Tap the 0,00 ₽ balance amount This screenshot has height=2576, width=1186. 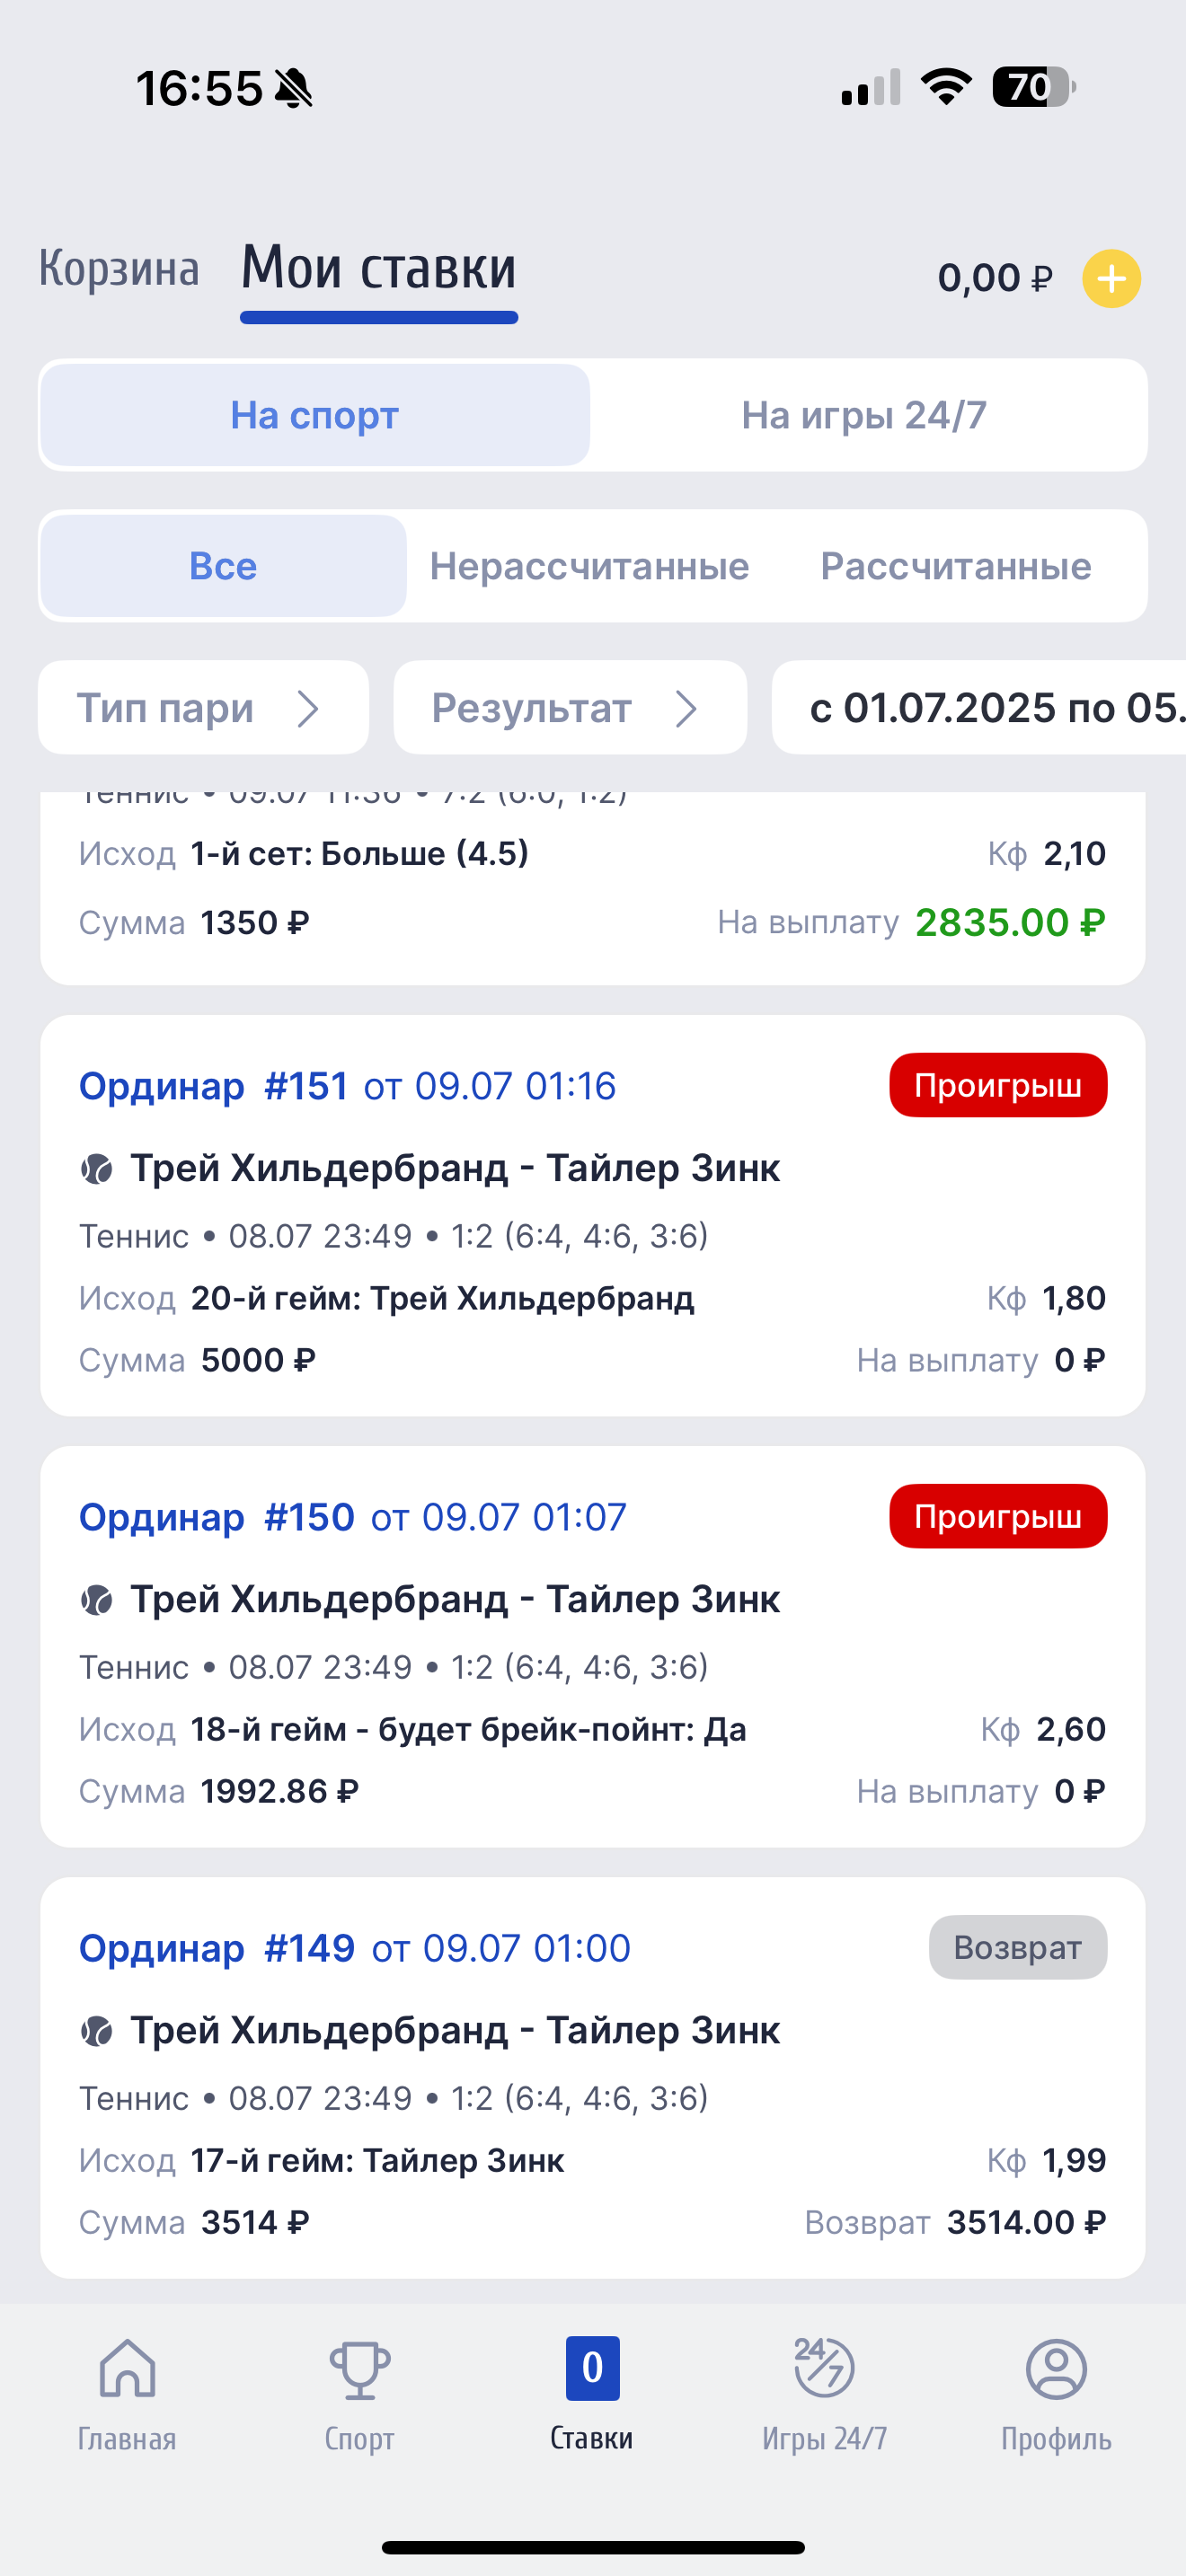[x=994, y=278]
